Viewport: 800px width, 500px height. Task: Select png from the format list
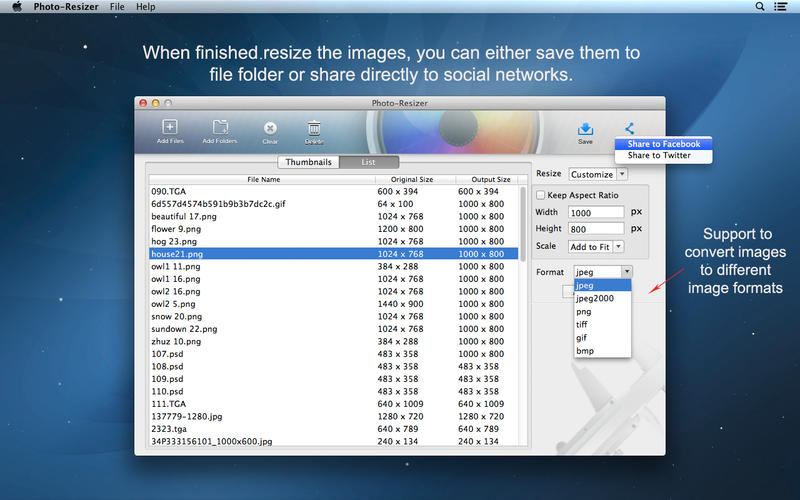click(582, 311)
